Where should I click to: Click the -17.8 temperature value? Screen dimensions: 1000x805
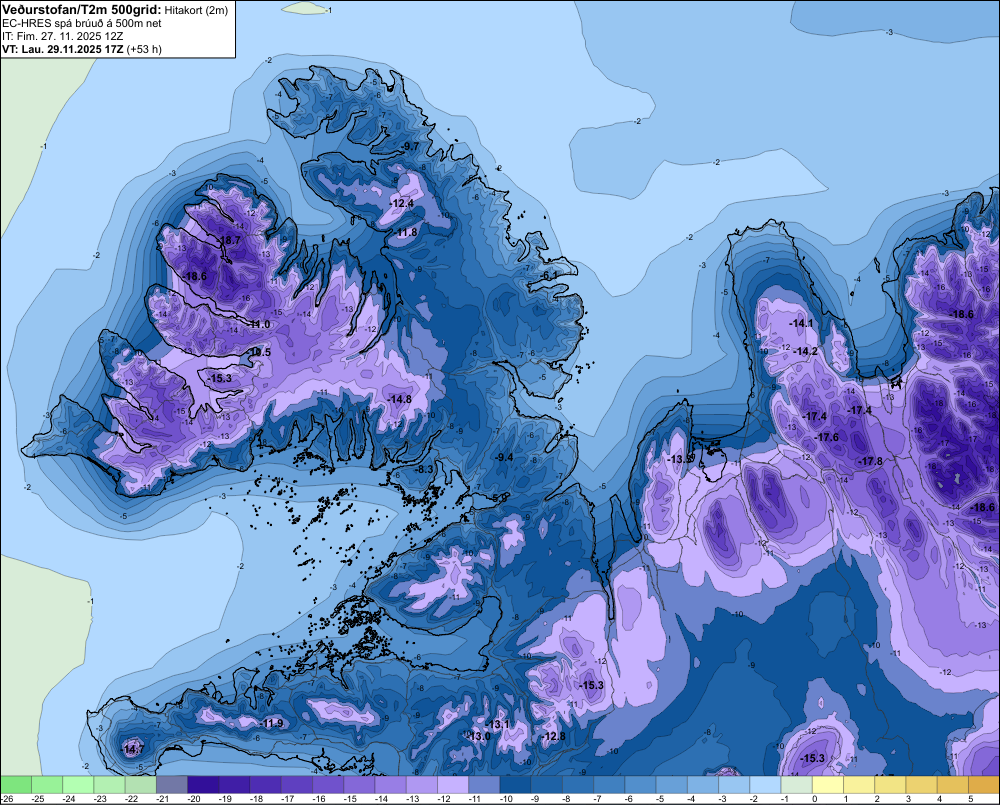click(871, 461)
